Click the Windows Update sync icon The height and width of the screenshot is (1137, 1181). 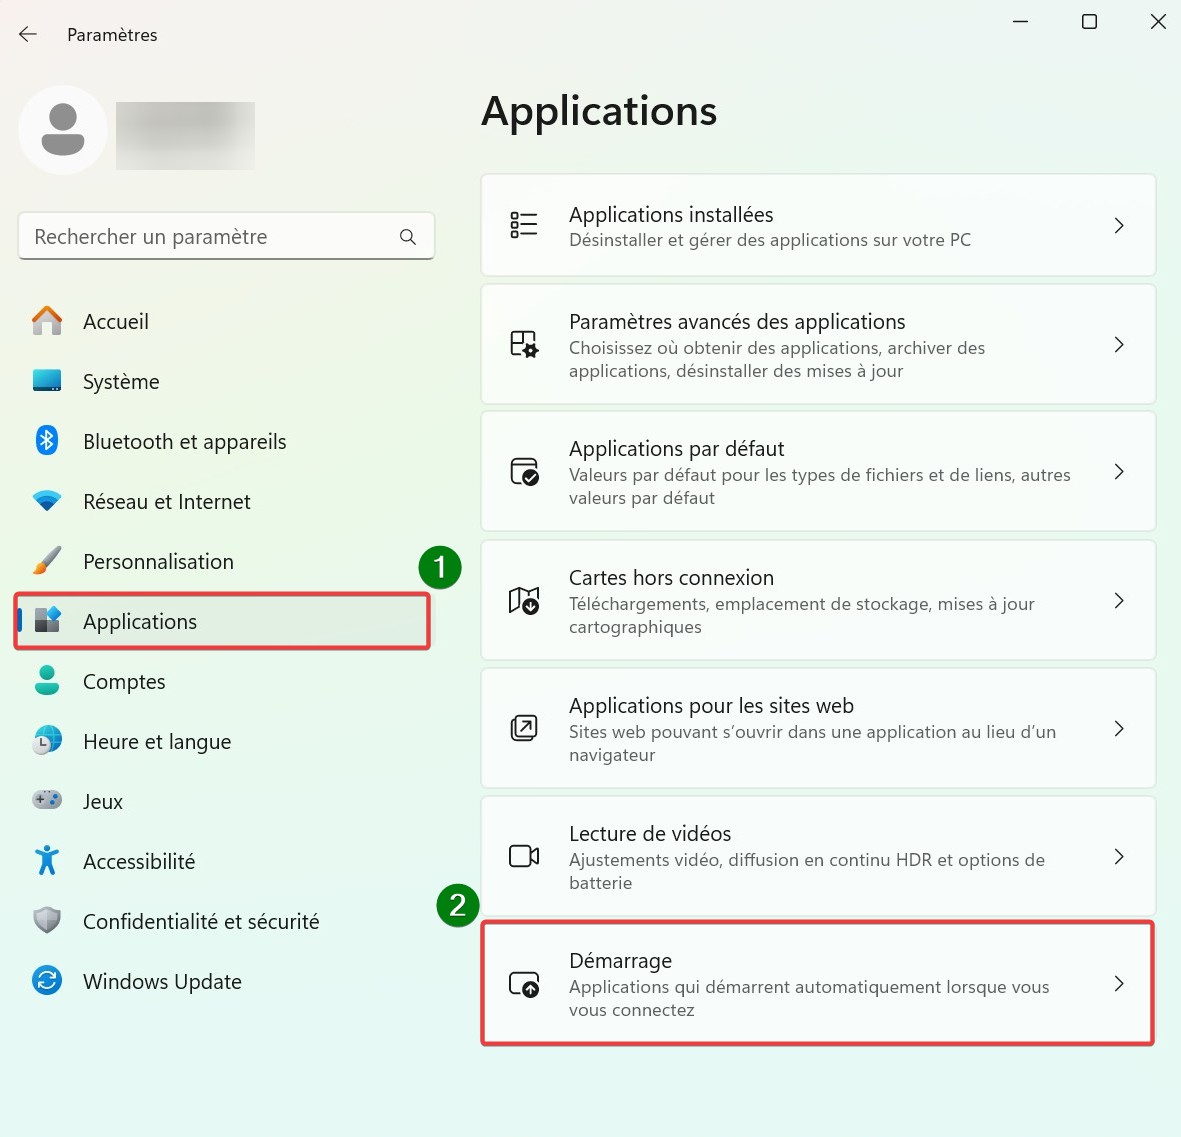pos(47,980)
